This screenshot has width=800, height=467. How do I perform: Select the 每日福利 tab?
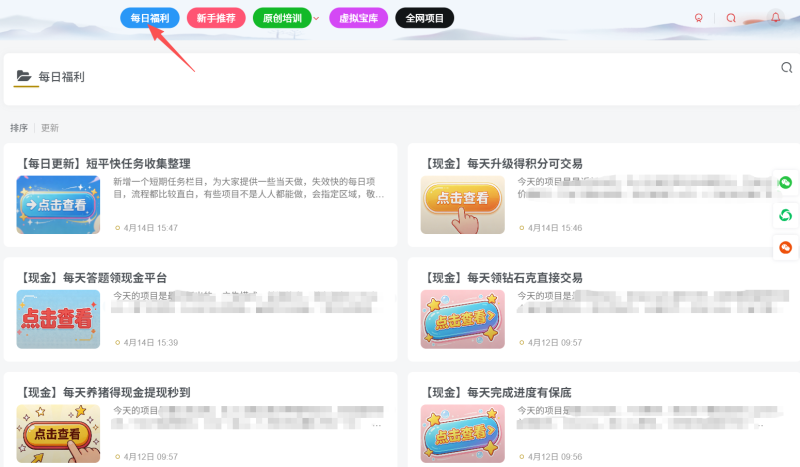coord(152,18)
